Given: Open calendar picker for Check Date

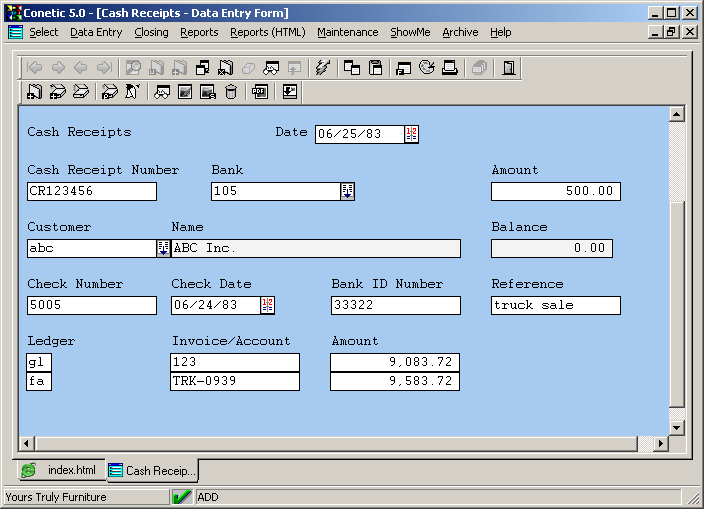Looking at the screenshot, I should click(267, 305).
